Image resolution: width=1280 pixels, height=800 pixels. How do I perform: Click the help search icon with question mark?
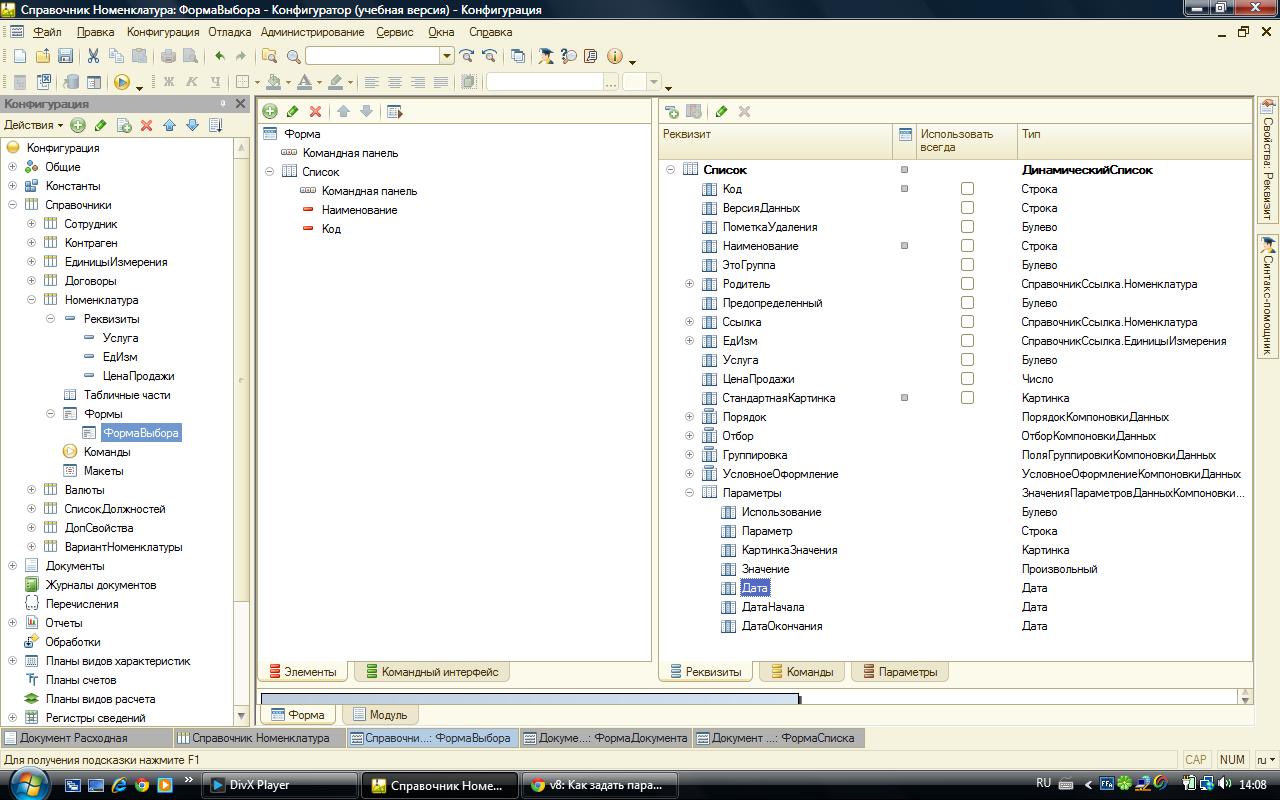coord(568,56)
